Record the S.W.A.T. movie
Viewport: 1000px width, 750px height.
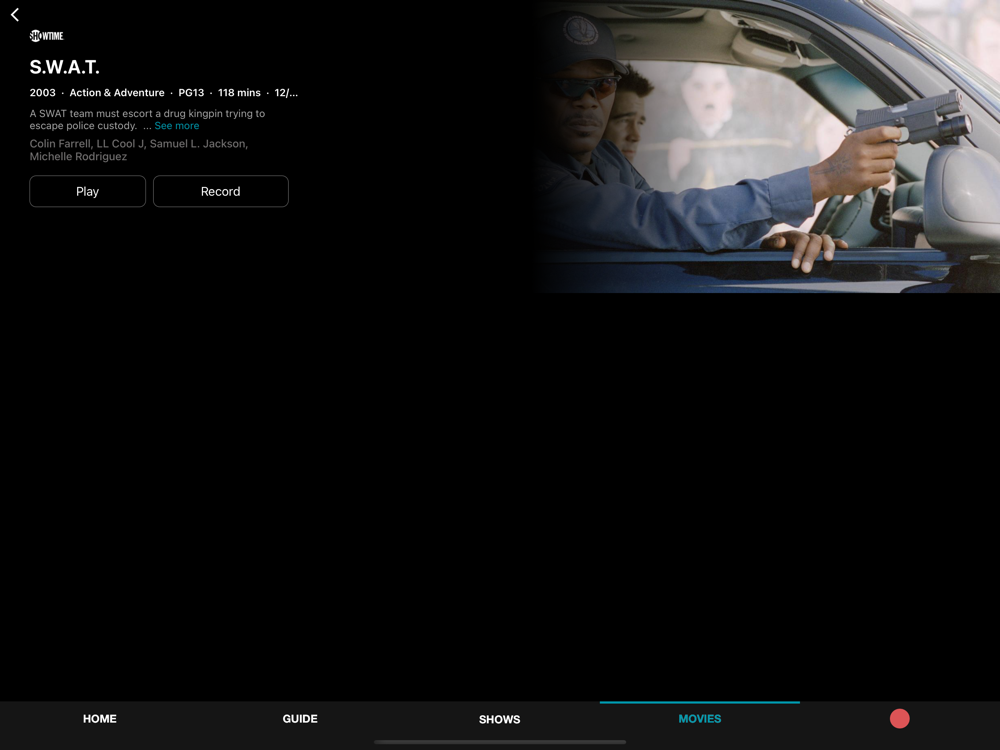(x=221, y=191)
